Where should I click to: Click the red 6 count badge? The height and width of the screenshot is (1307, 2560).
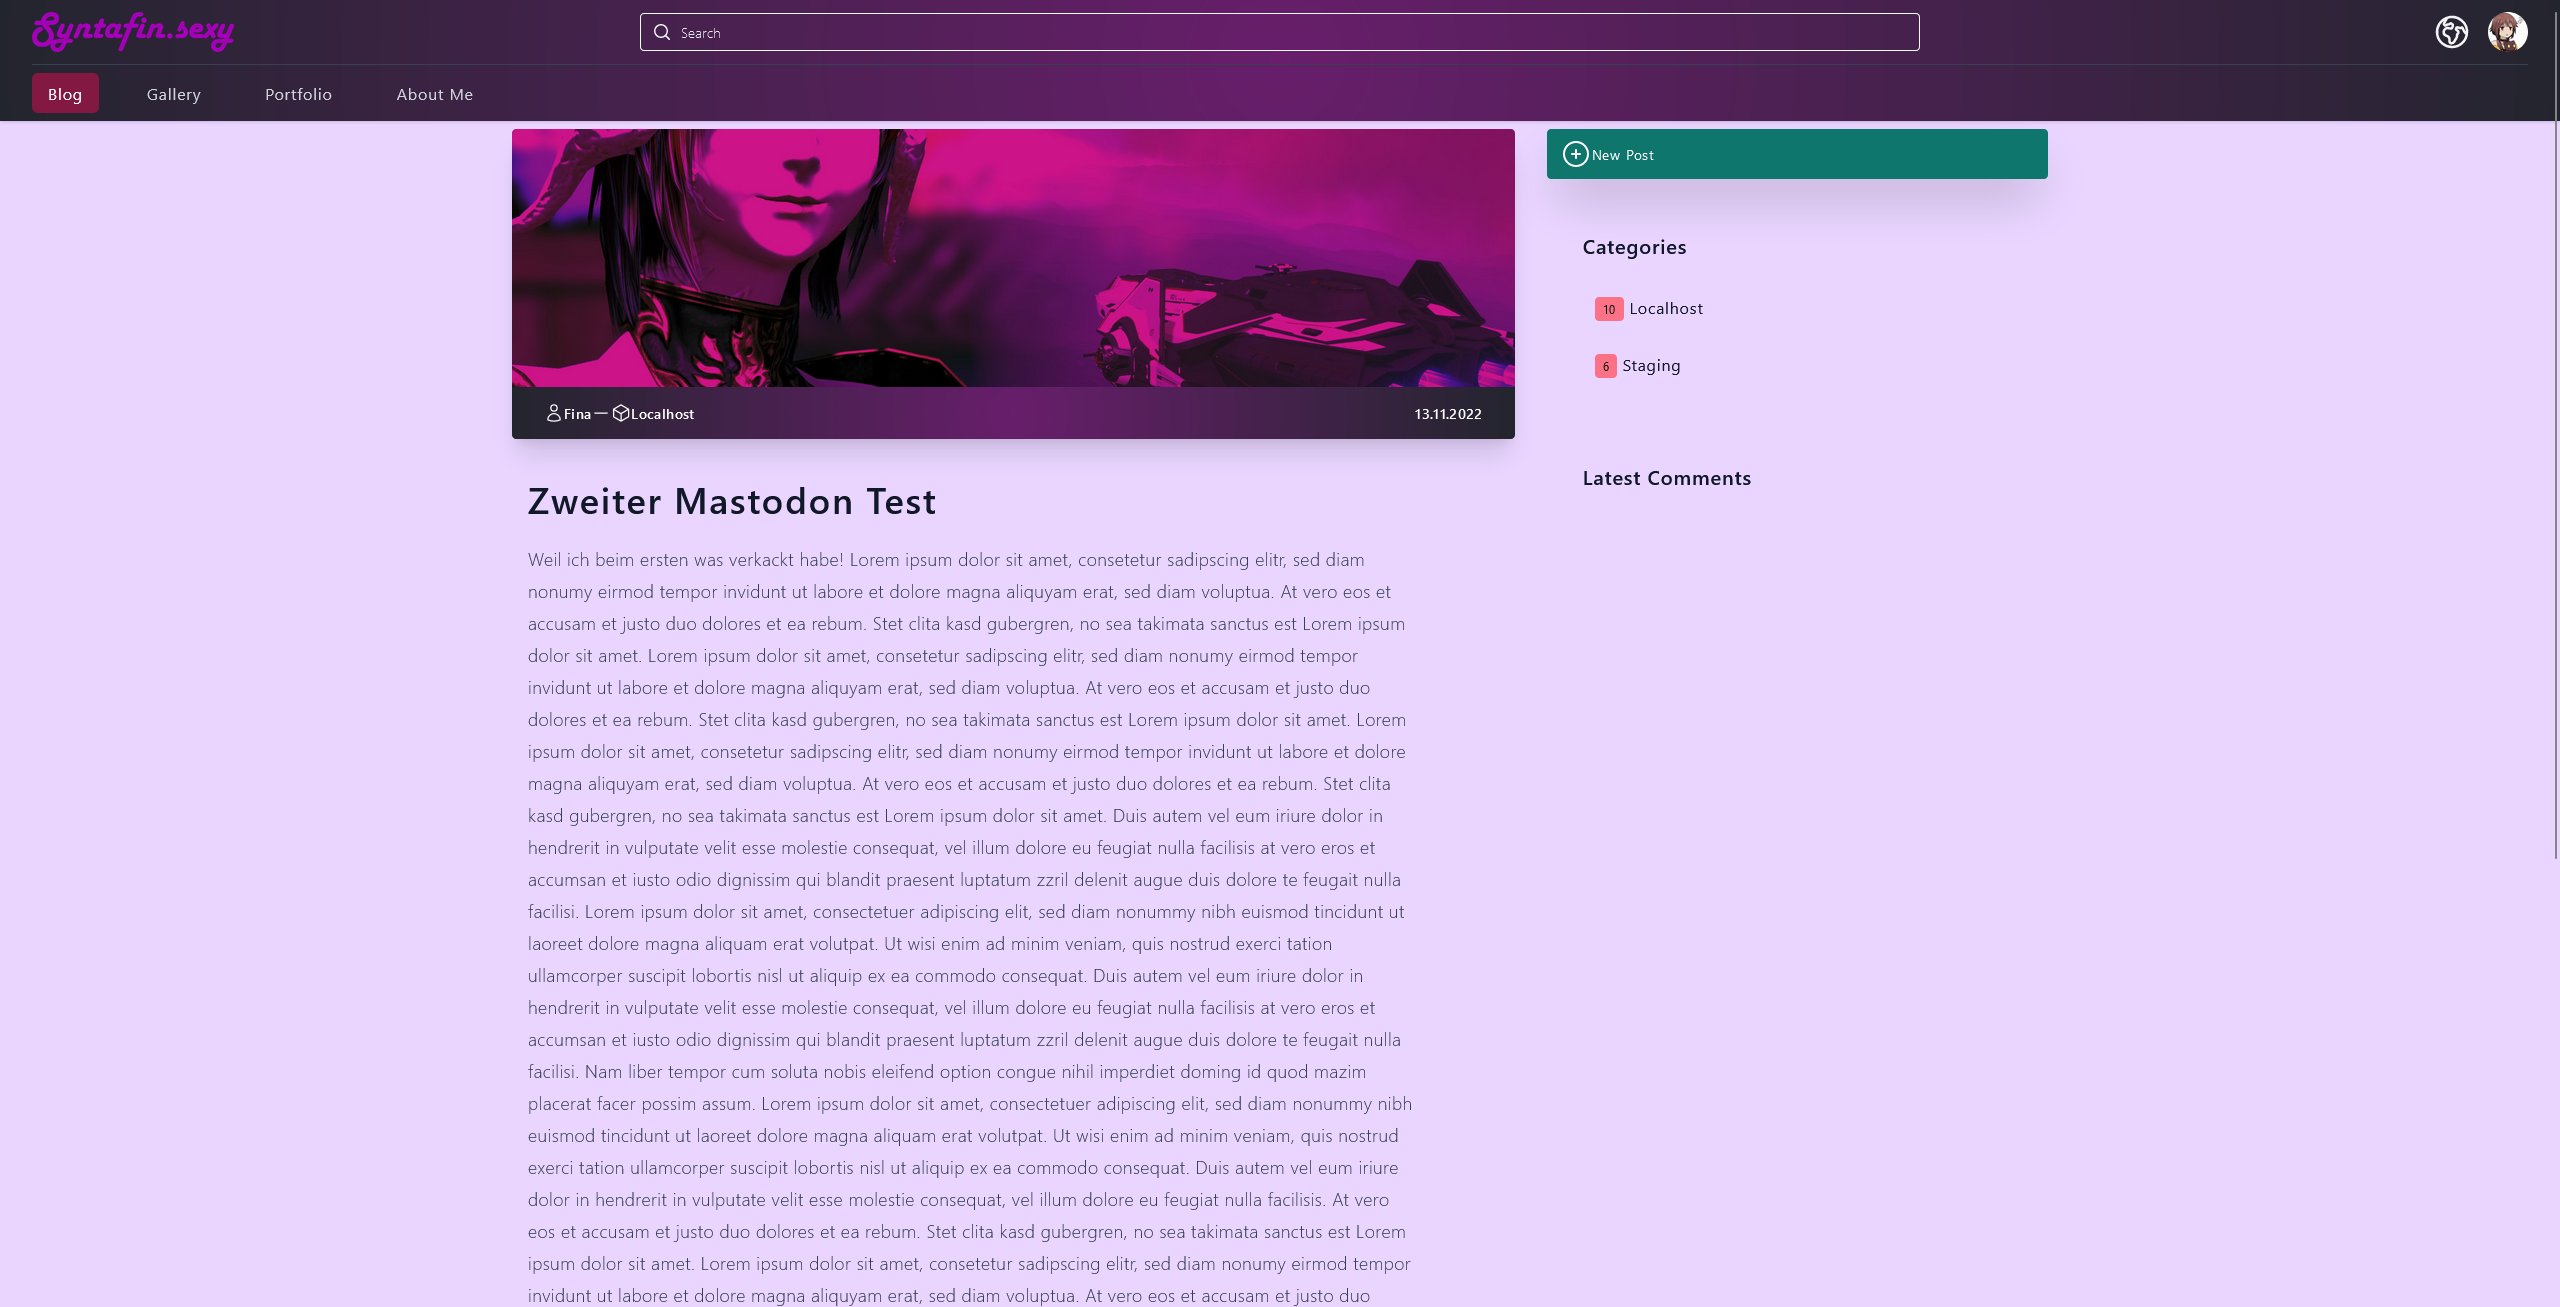coord(1605,366)
